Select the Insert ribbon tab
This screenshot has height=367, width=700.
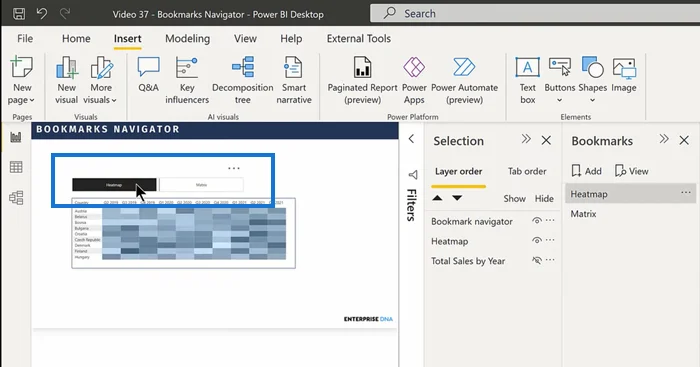pos(127,39)
